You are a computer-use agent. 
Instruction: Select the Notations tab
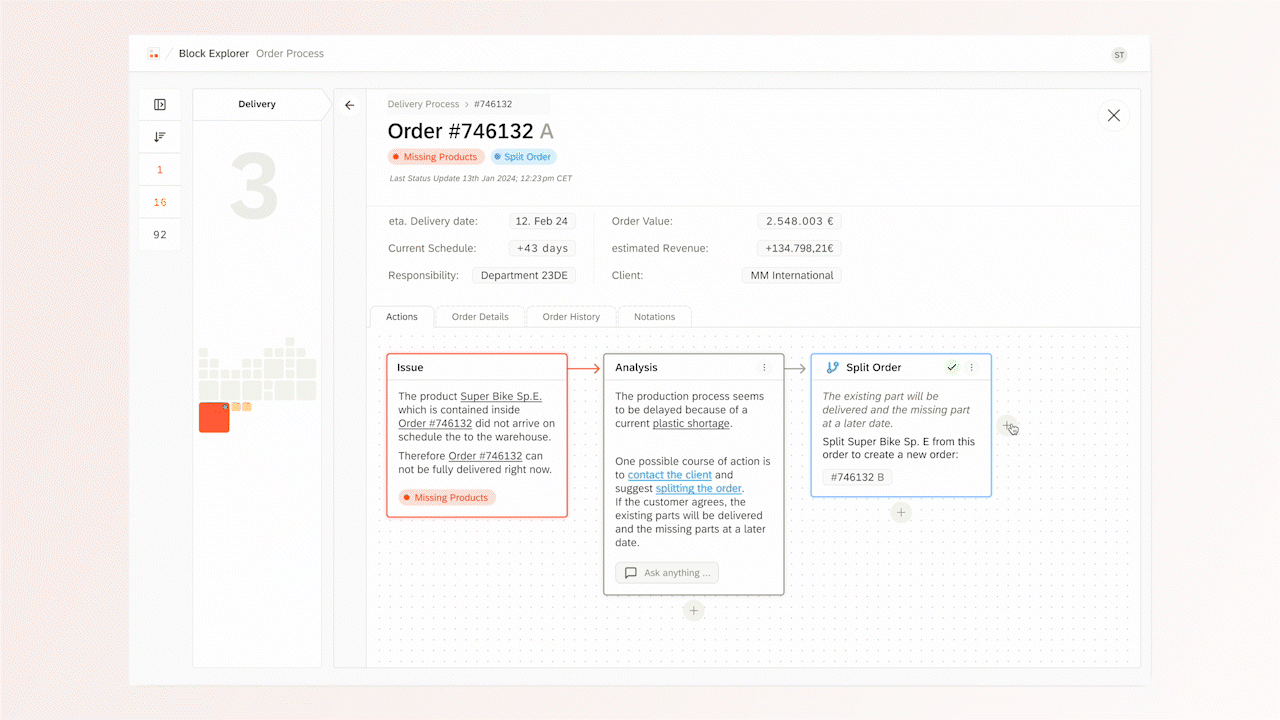(654, 317)
